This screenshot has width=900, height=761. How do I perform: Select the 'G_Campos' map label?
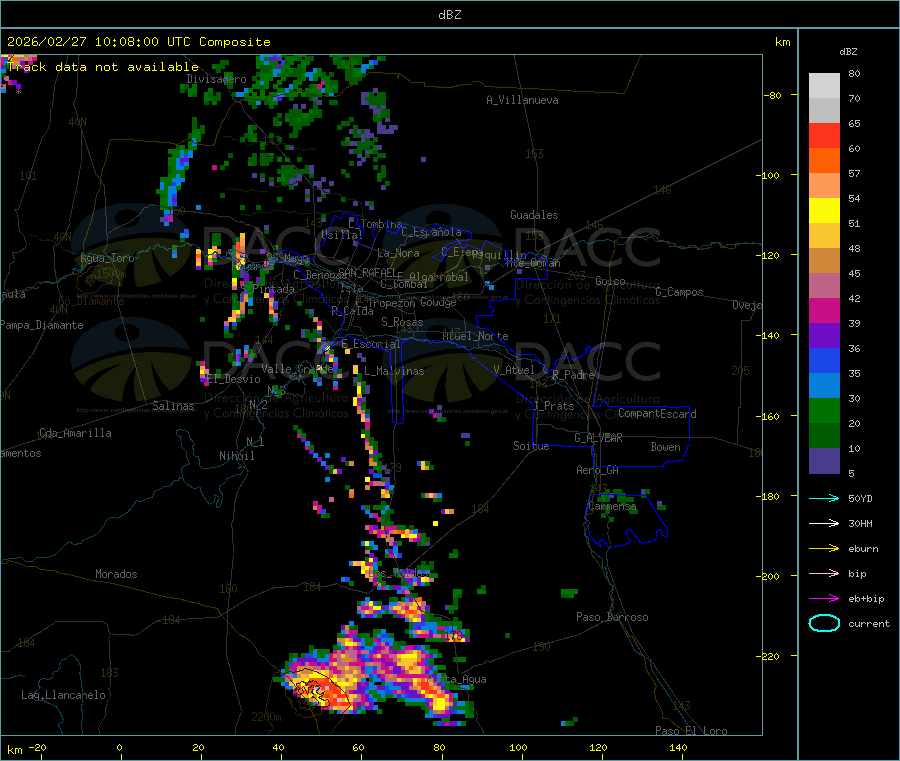(680, 292)
